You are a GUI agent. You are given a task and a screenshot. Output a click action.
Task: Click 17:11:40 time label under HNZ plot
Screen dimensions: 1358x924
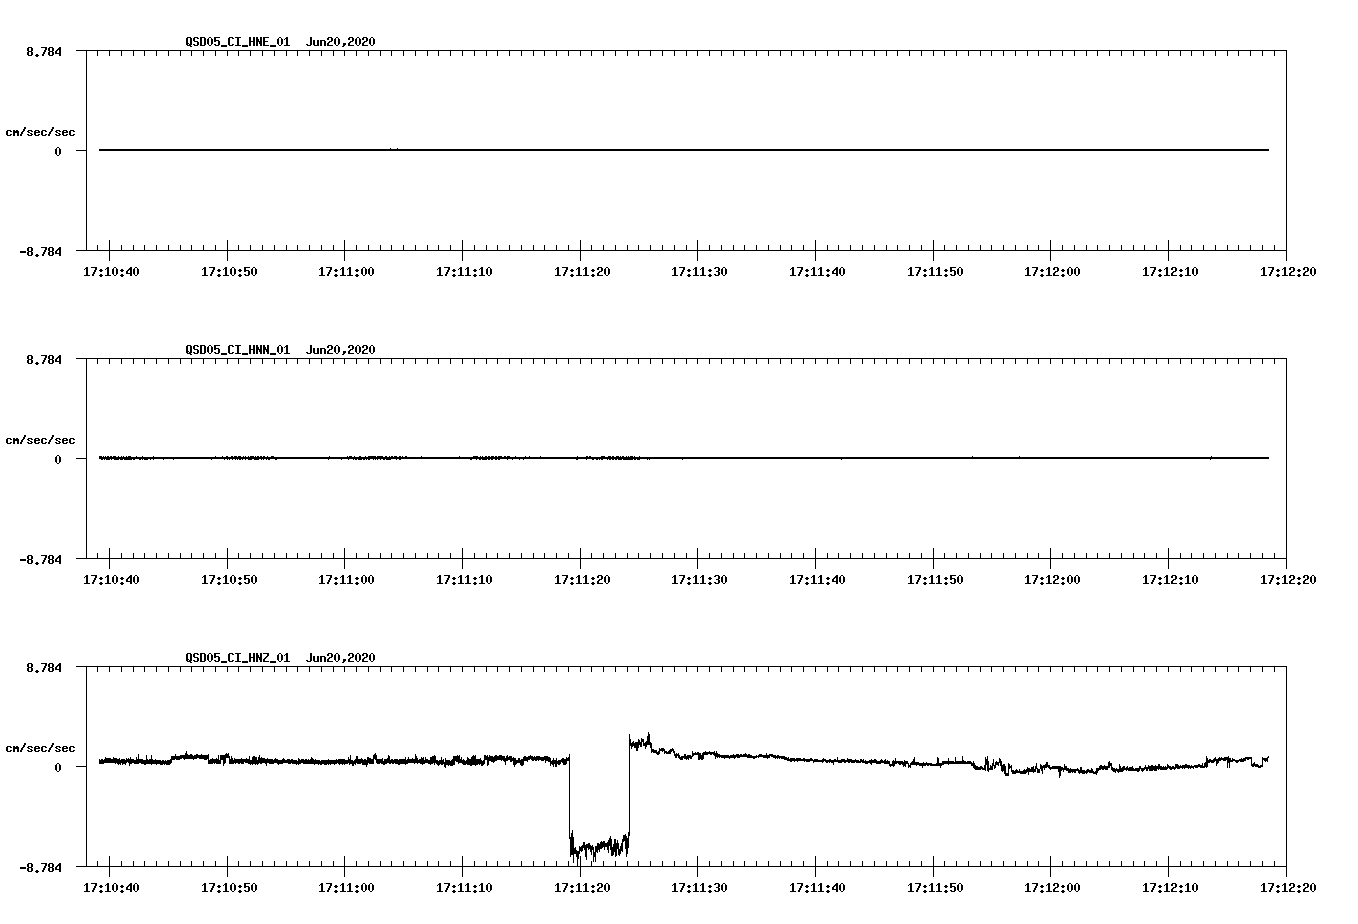pos(817,887)
